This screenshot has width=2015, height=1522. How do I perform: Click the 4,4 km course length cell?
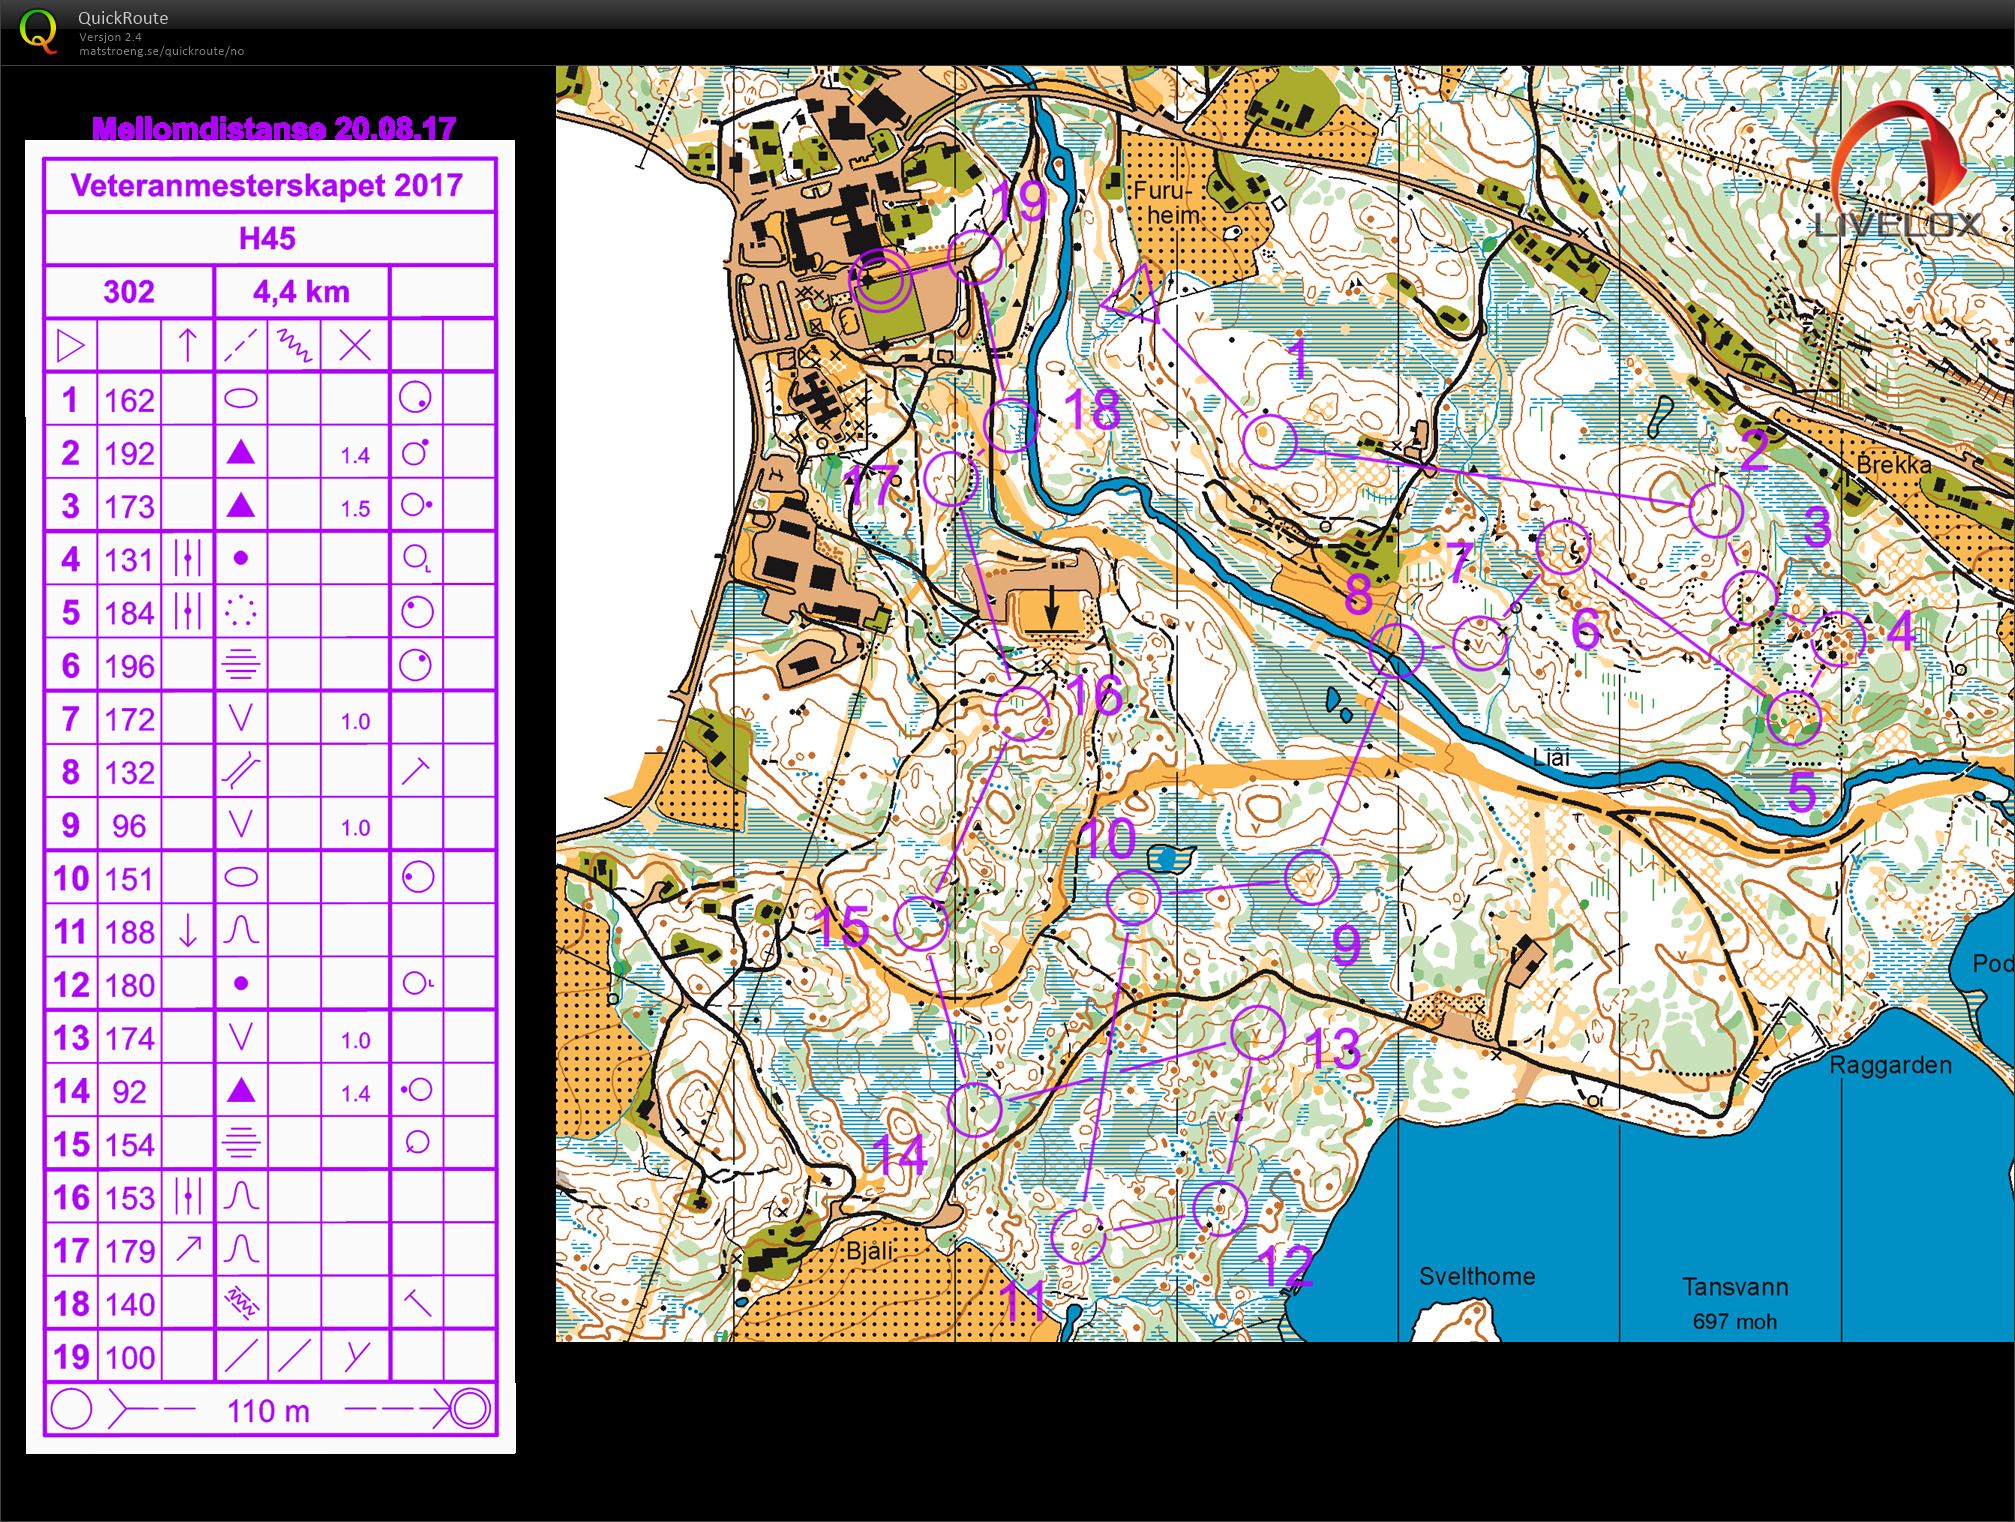(301, 292)
